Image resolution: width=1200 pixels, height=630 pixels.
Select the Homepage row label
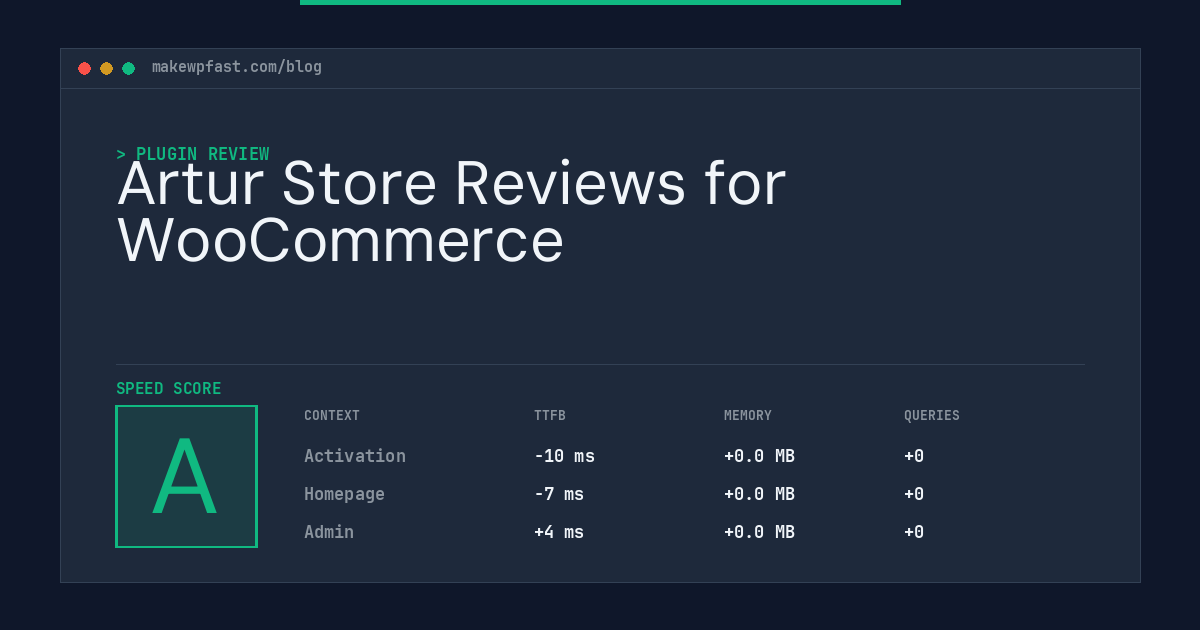tap(344, 494)
